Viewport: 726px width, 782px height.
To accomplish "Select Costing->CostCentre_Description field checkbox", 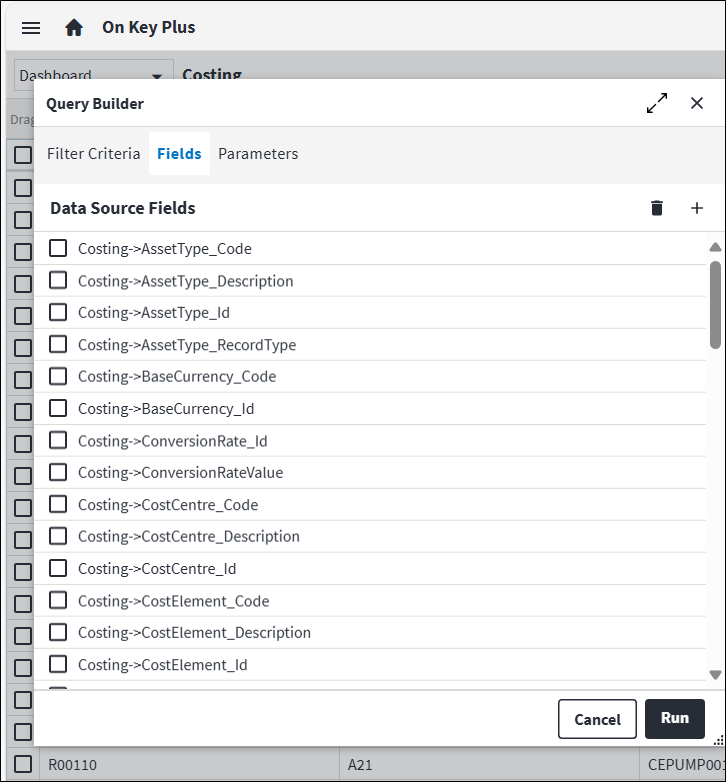I will pos(59,536).
